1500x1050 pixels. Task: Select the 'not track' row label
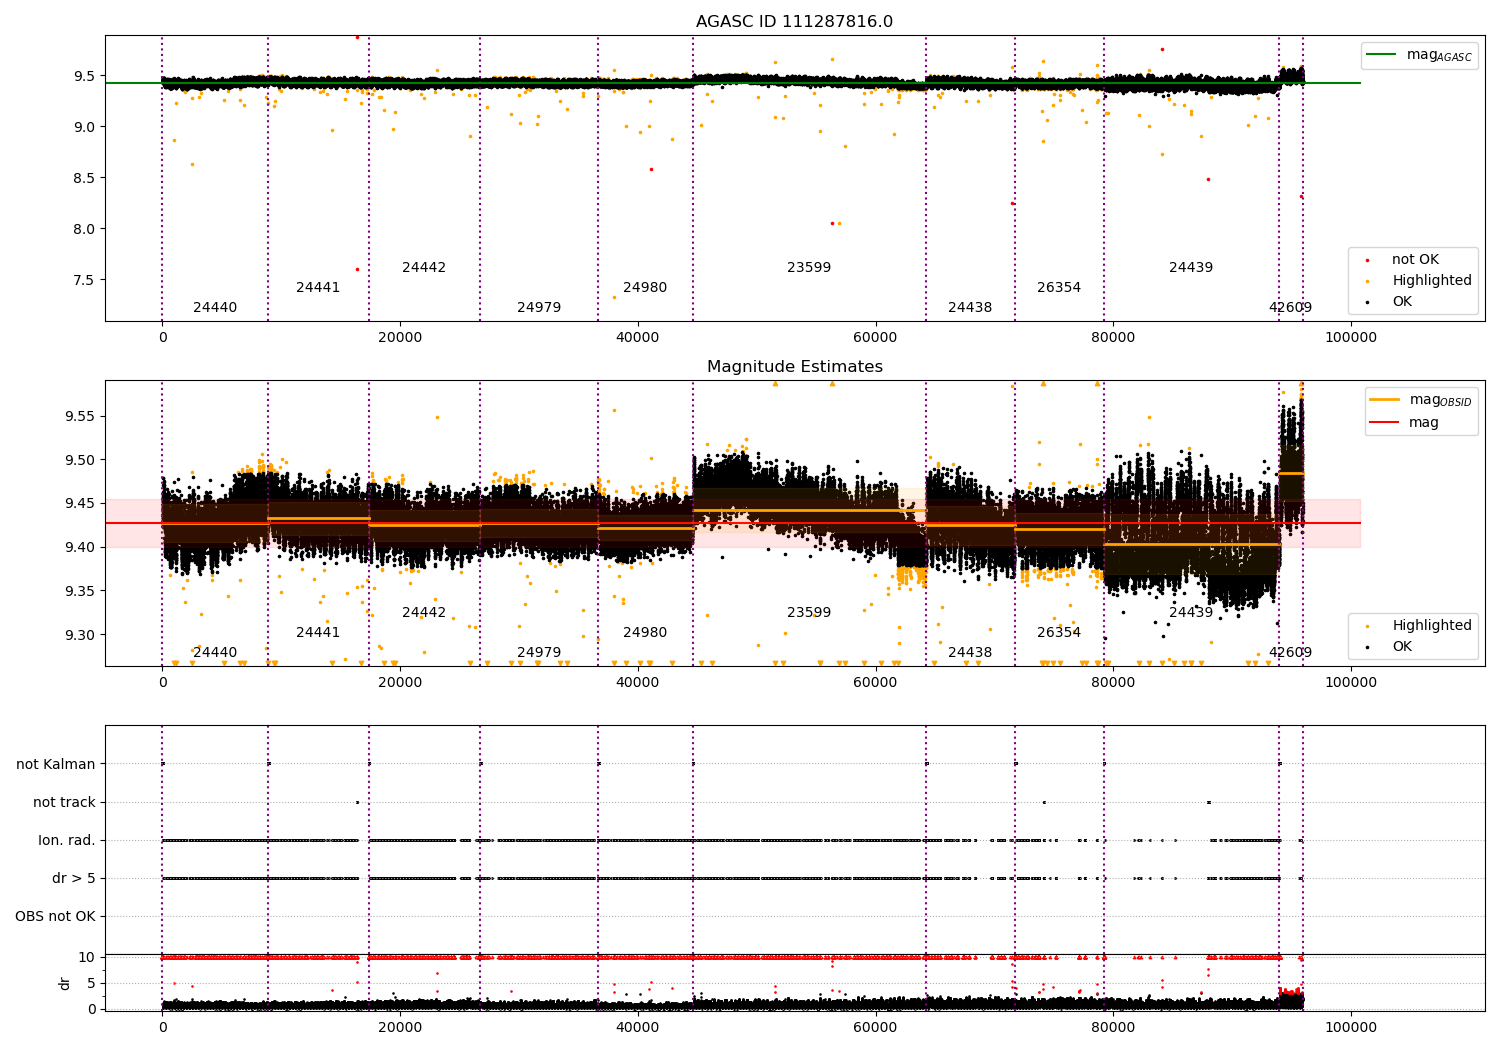64,803
